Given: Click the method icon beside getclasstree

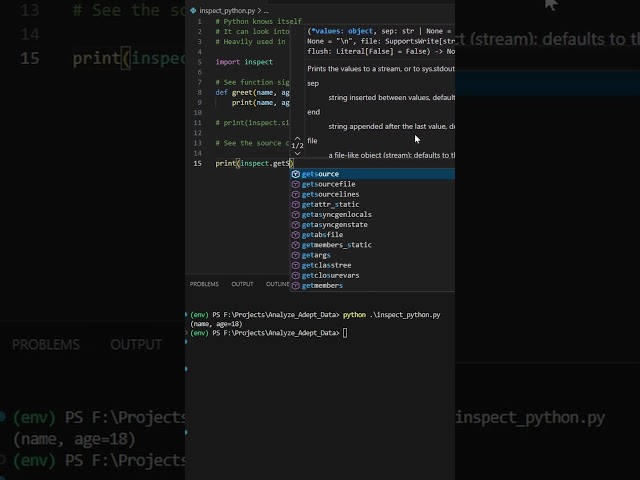Looking at the screenshot, I should pos(296,265).
